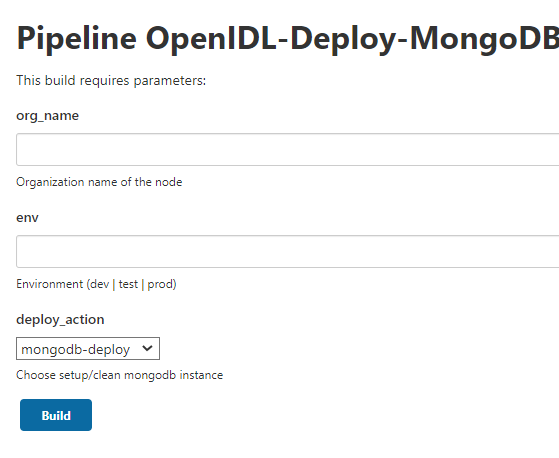Screen dimensions: 559x458
Task: Start the pipeline with the Build button
Action: click(56, 415)
